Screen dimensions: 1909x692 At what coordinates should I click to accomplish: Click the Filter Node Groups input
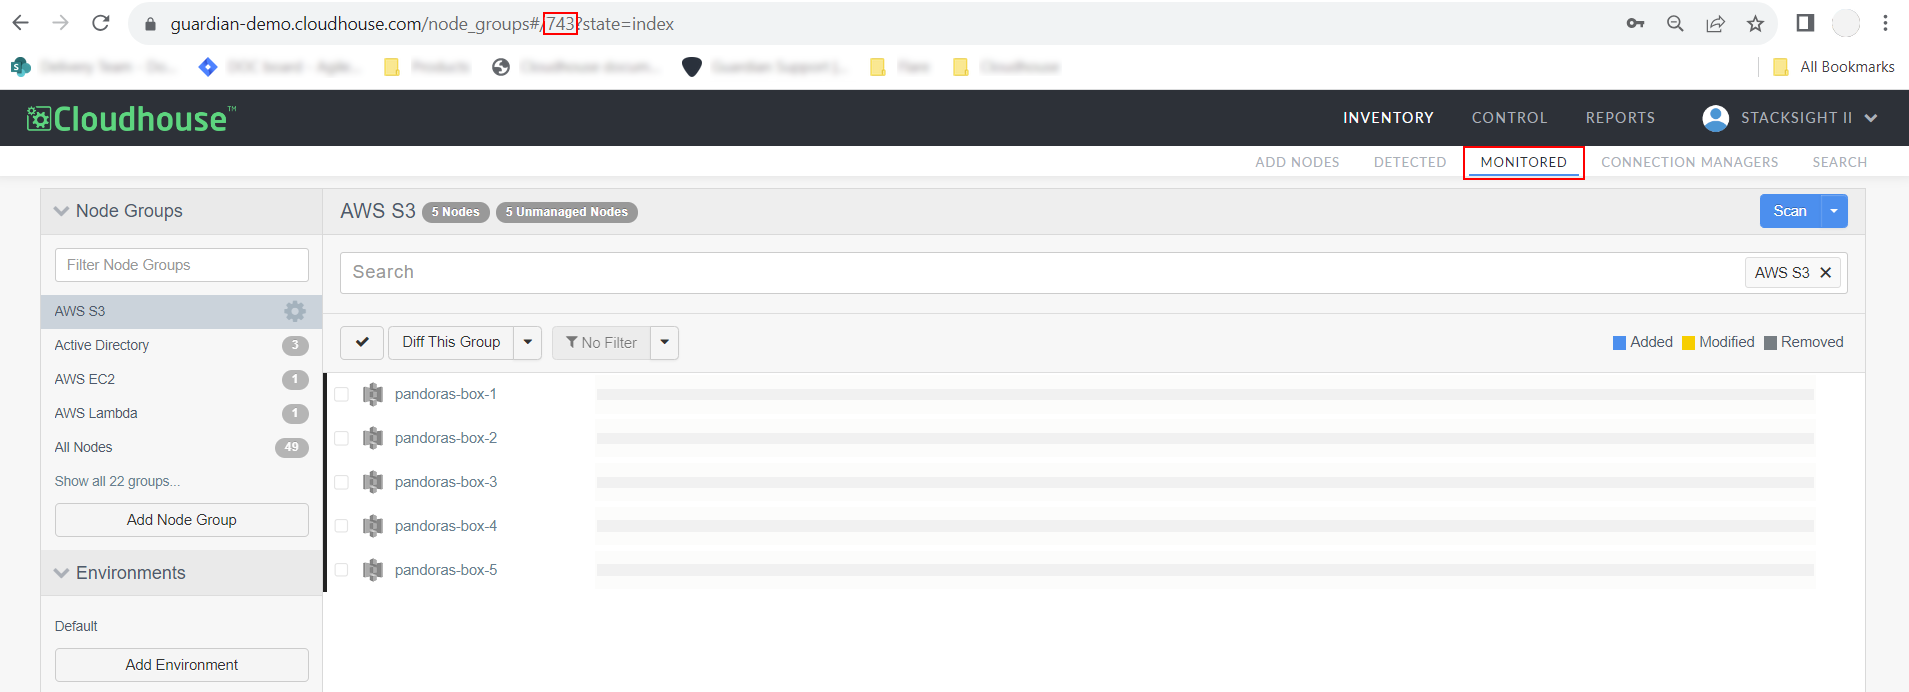182,265
